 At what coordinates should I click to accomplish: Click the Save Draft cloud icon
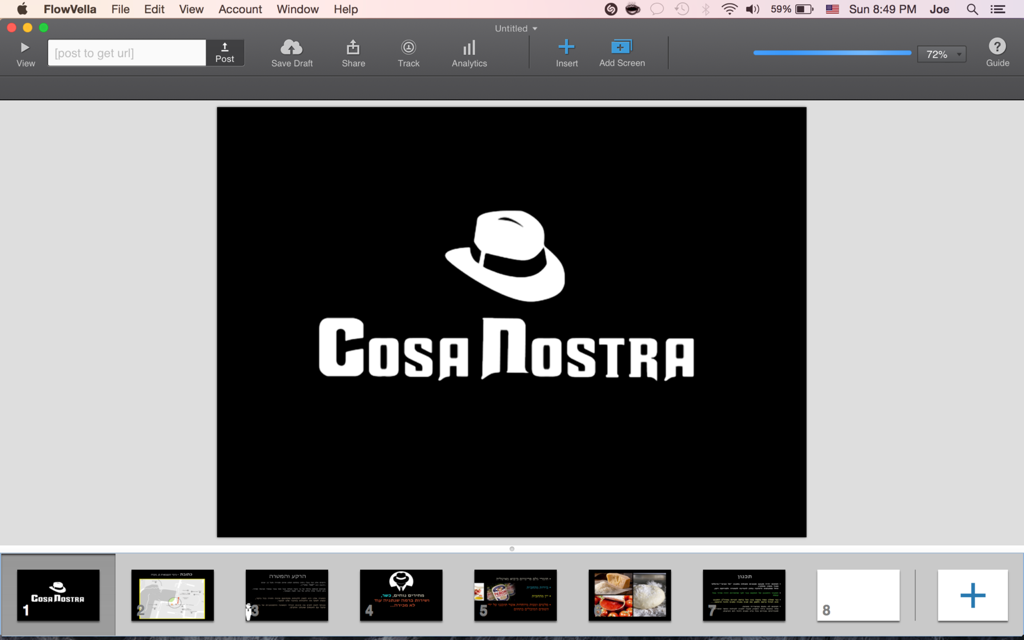click(292, 47)
